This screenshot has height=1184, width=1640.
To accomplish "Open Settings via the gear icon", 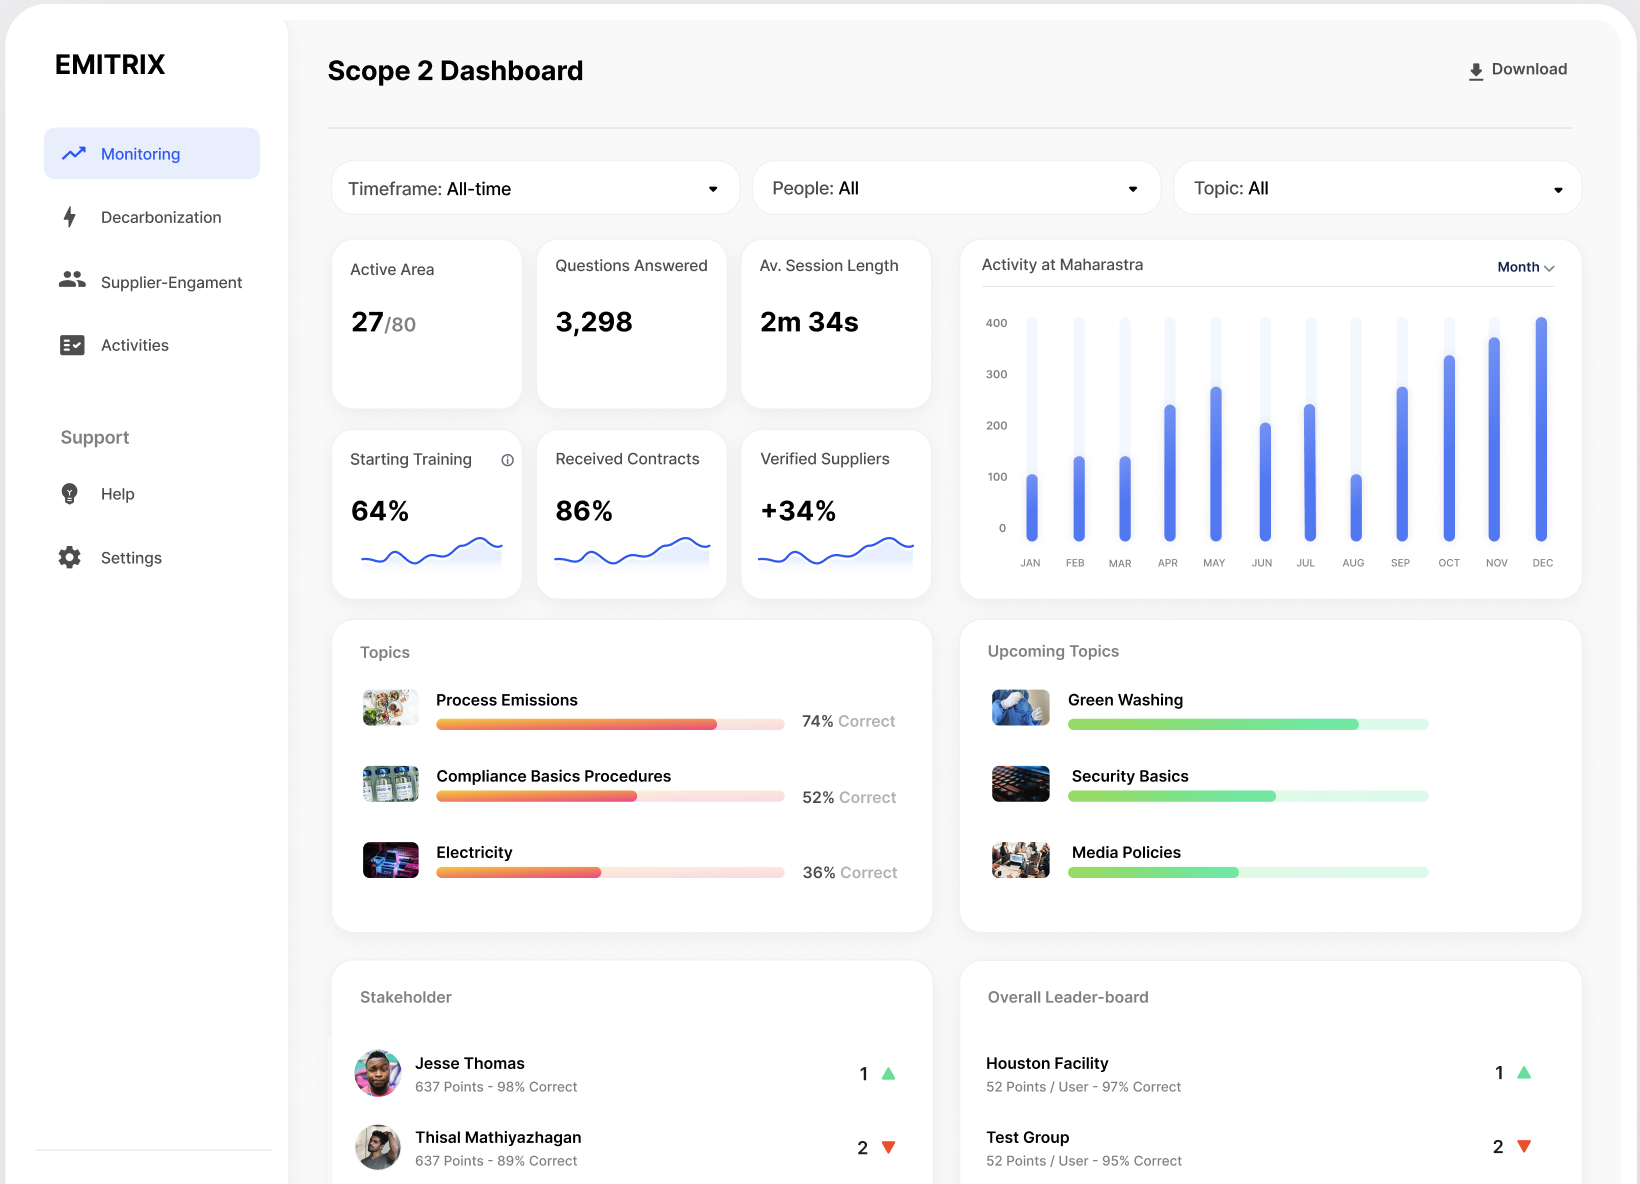I will [68, 557].
